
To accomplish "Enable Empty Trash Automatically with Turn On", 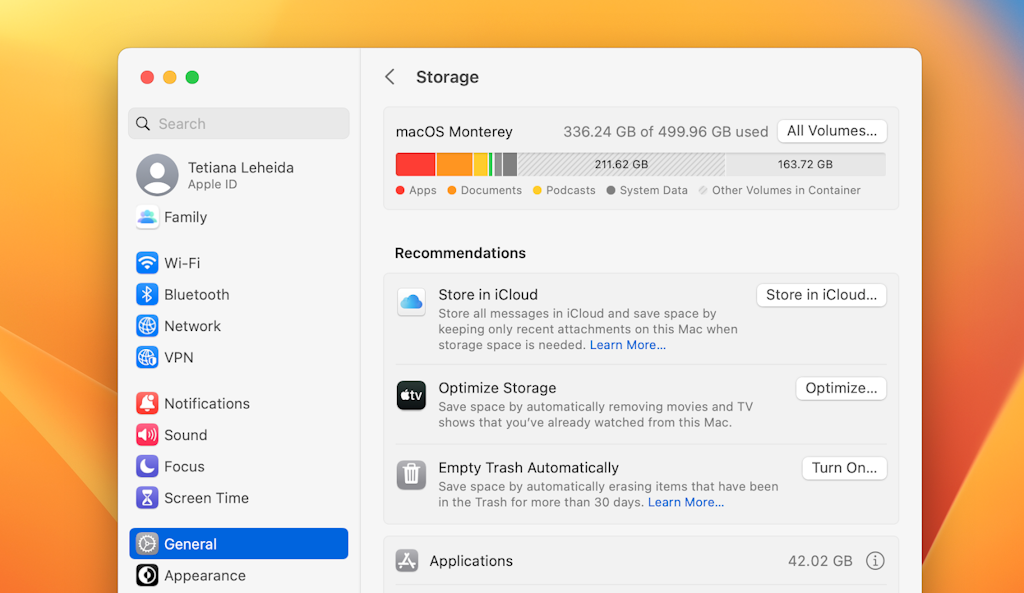I will click(x=844, y=467).
